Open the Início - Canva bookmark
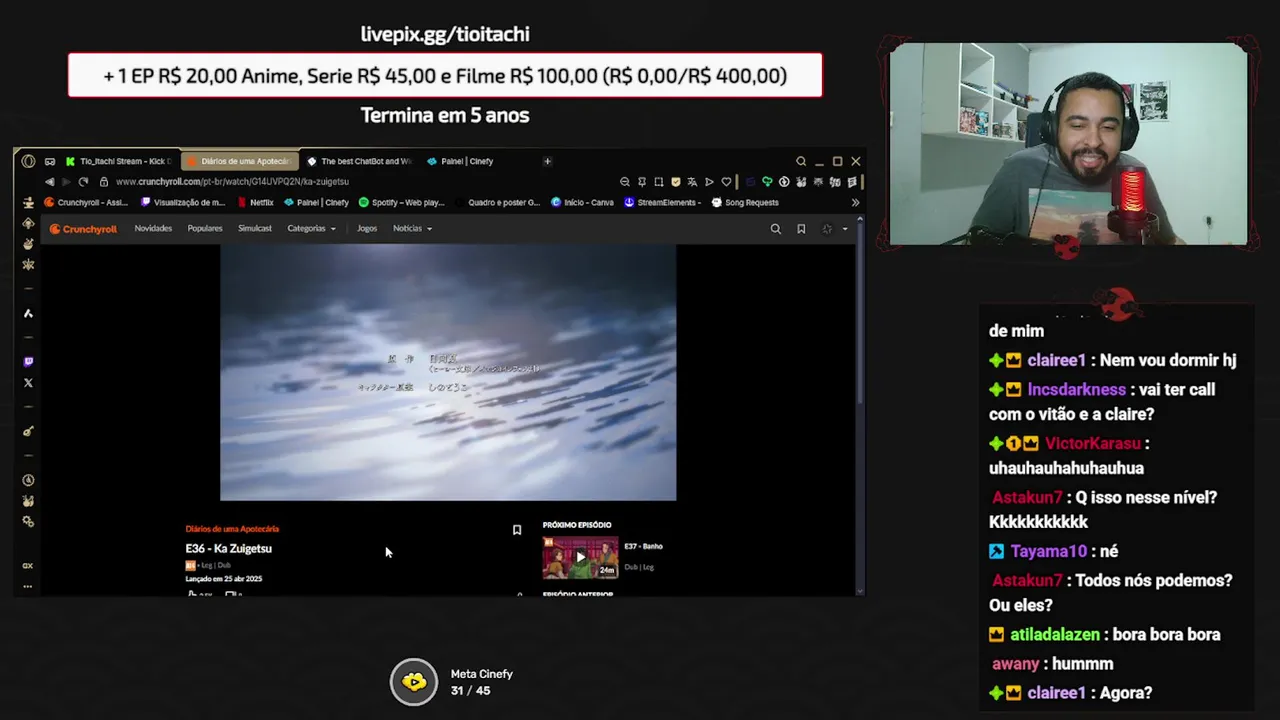 pos(583,202)
